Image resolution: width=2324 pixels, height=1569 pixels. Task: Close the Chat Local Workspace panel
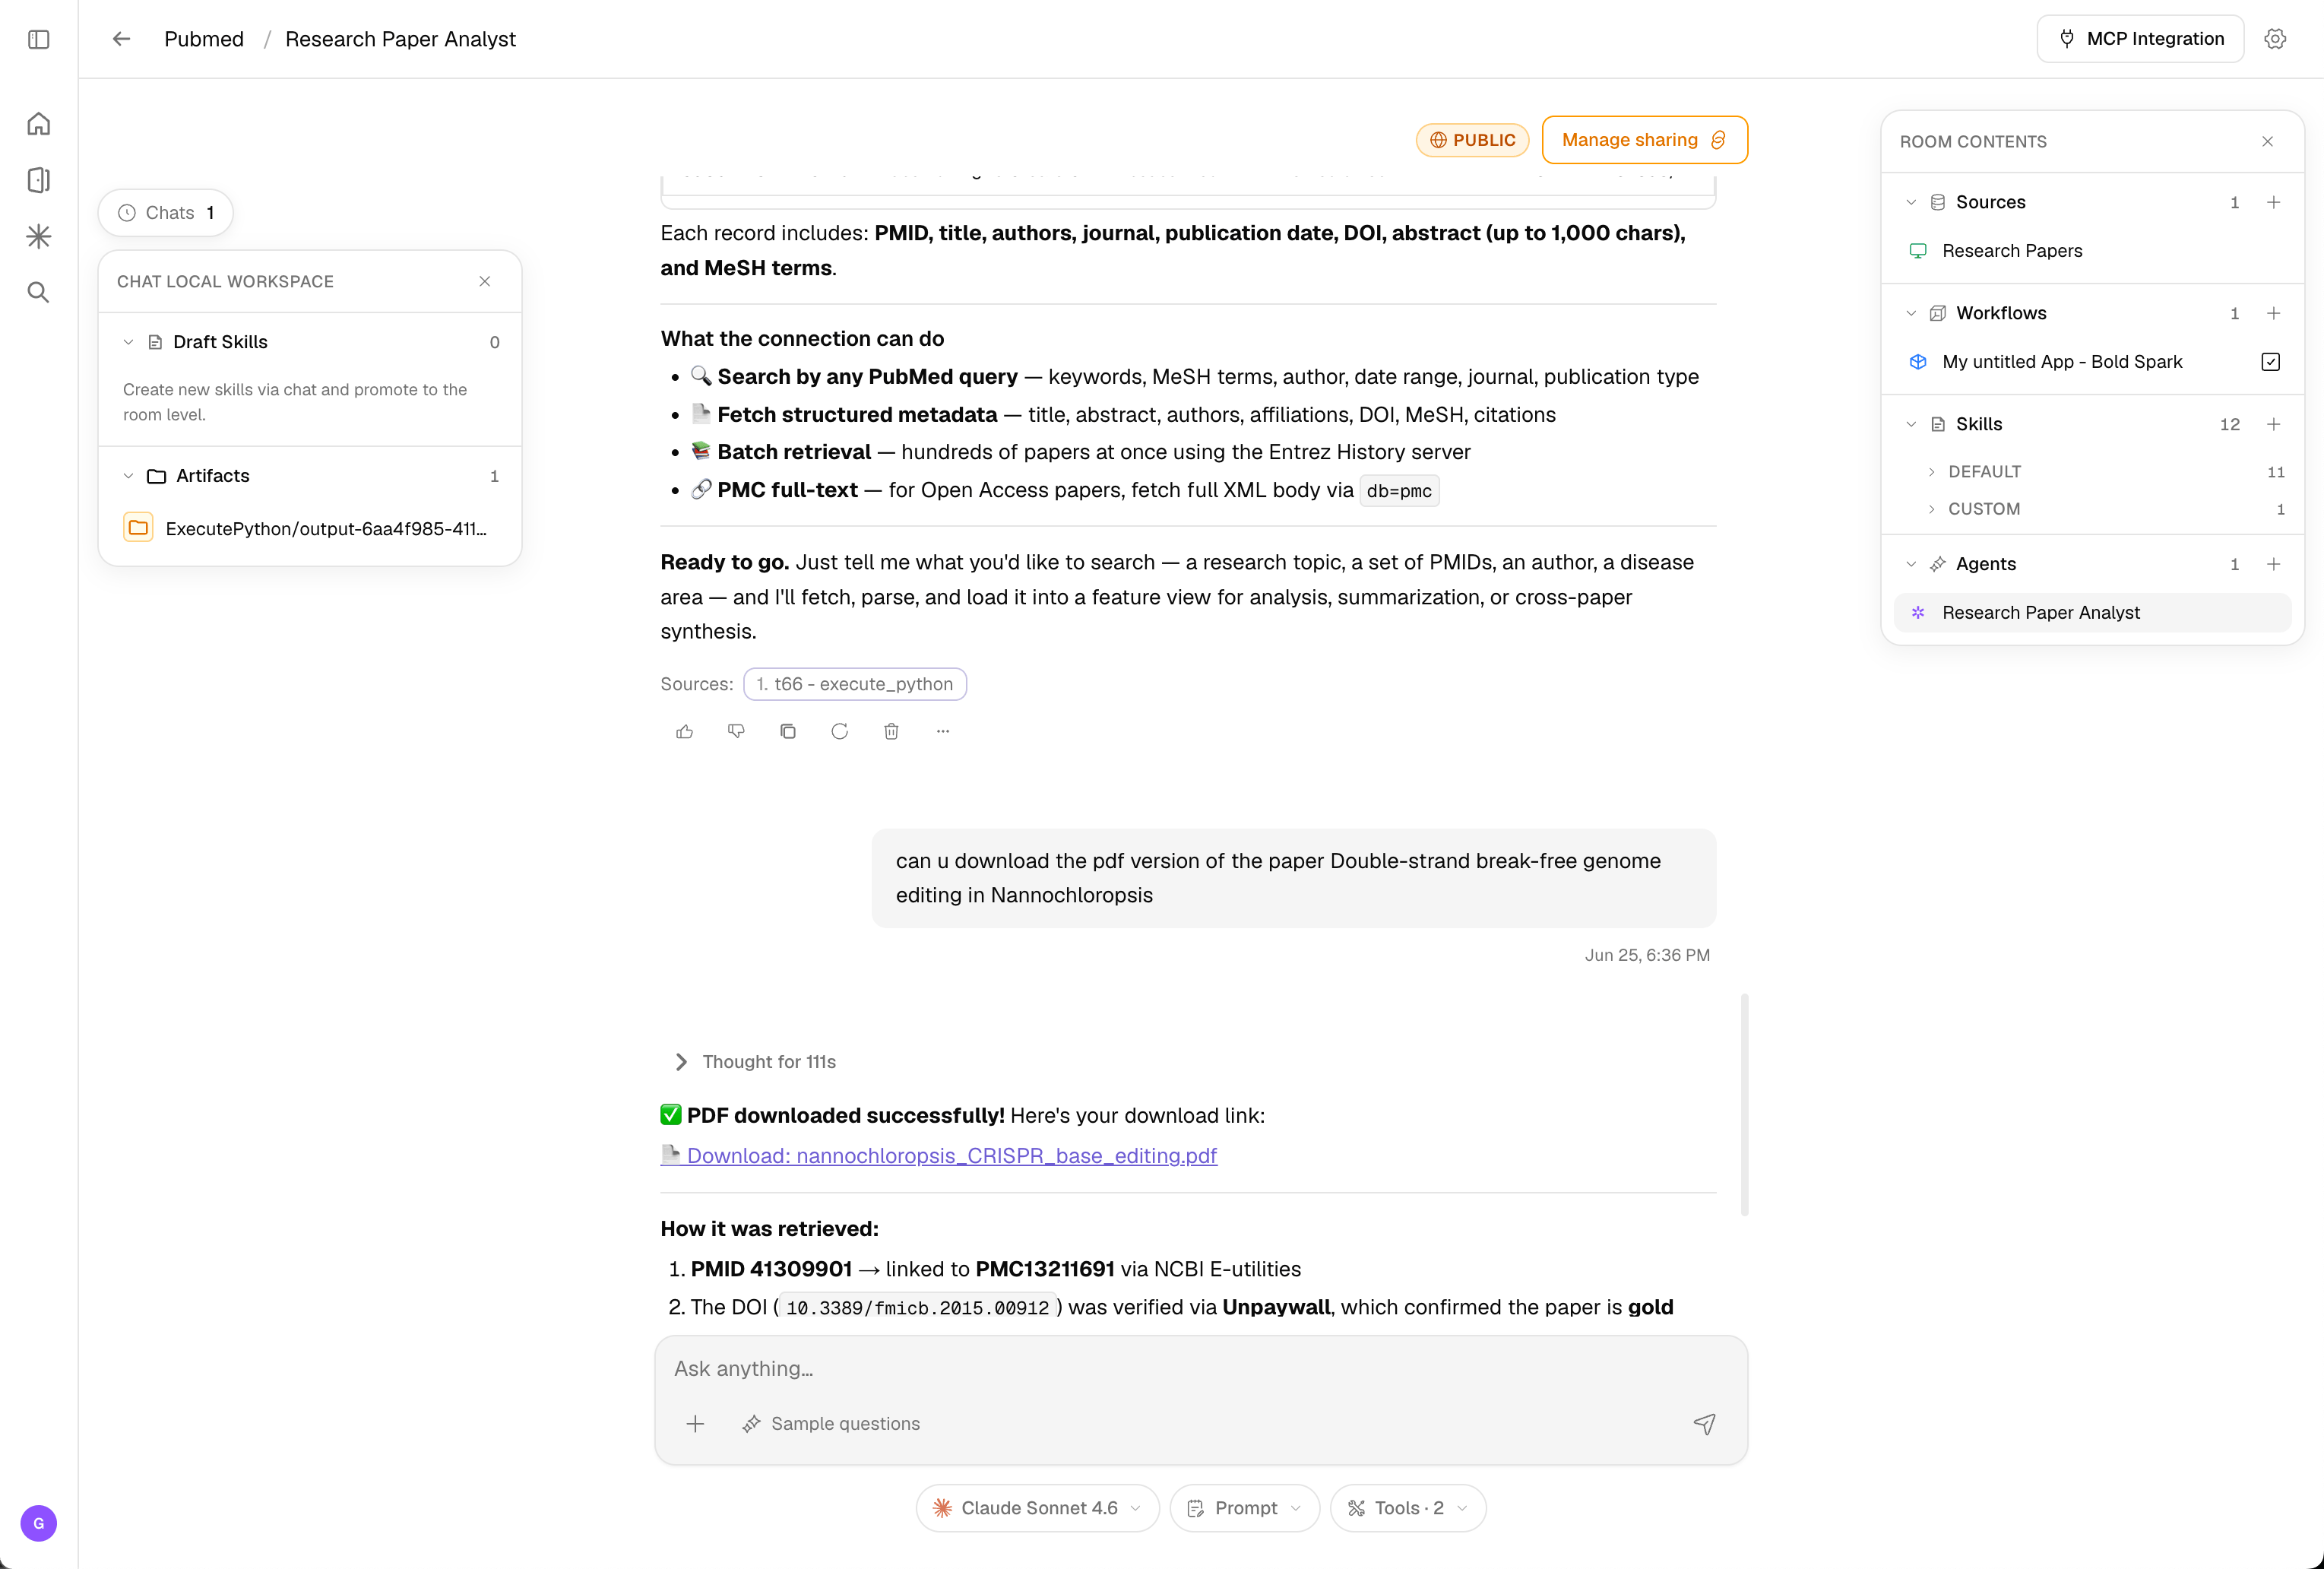[485, 281]
